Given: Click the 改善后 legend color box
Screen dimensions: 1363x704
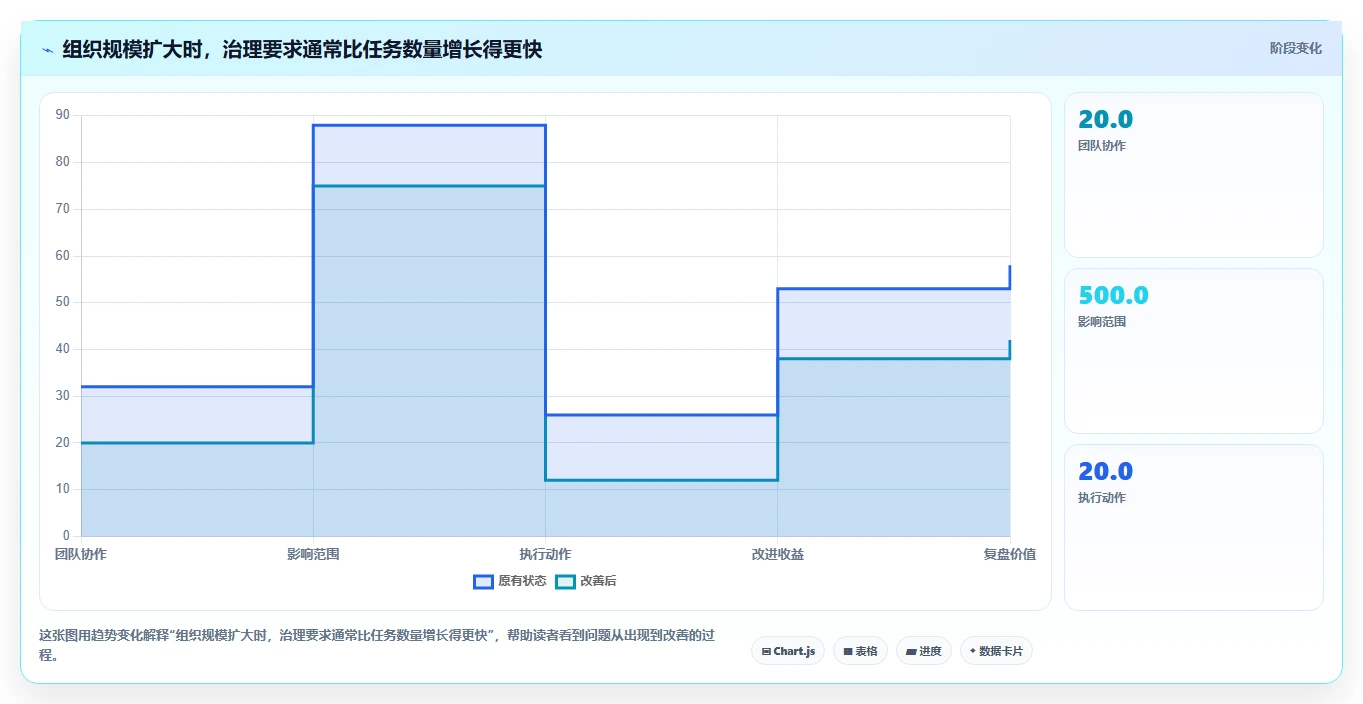Looking at the screenshot, I should [x=566, y=581].
